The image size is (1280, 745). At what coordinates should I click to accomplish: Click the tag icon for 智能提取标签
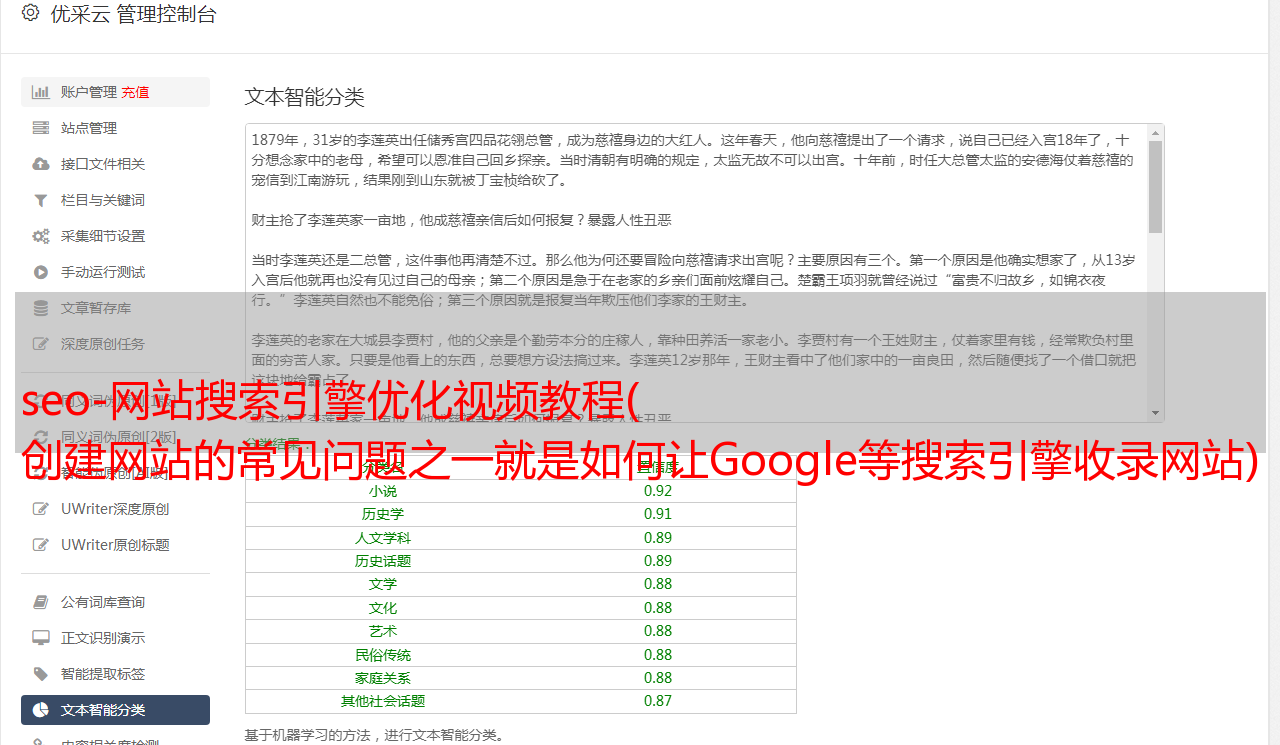[41, 674]
